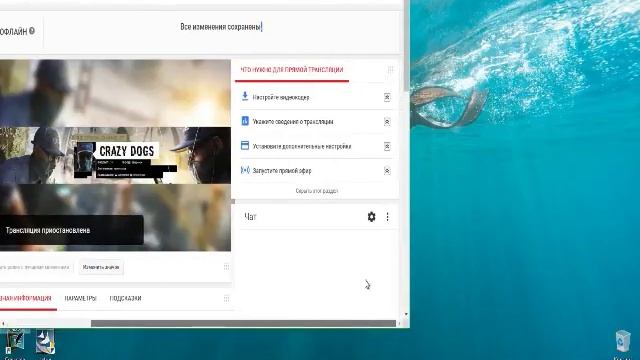The width and height of the screenshot is (640, 360).
Task: Click the vertical scrollbar down arrow
Action: 406,314
